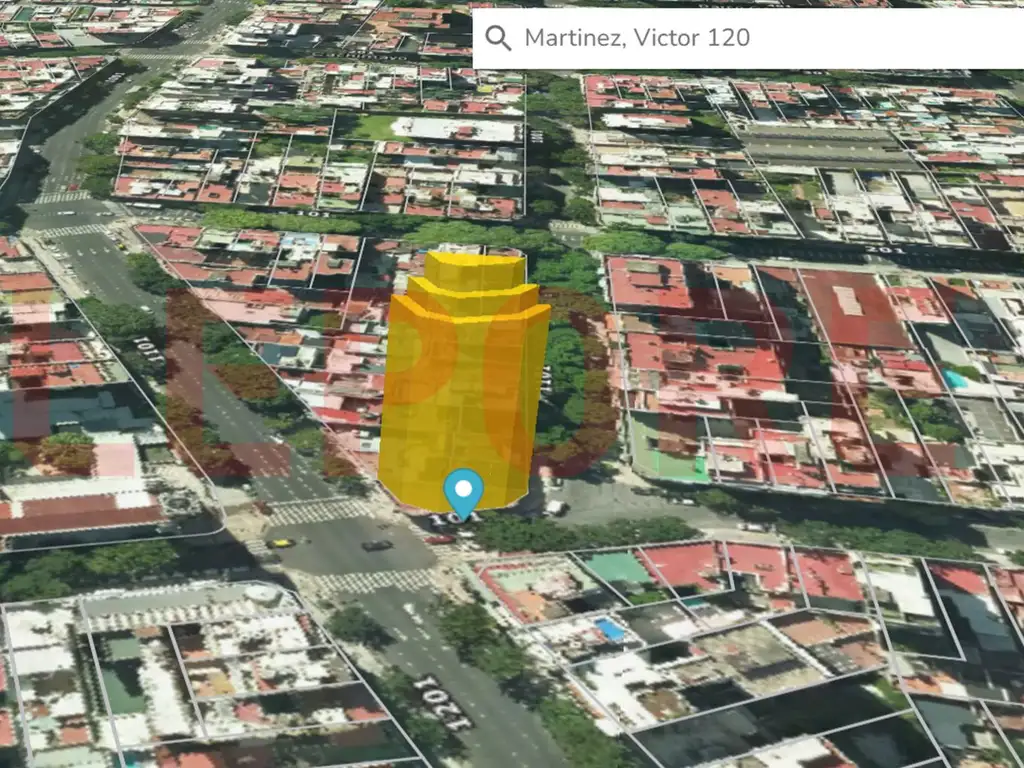Screen dimensions: 1024x768
Task: Click the dark car in the intersection
Action: [377, 545]
